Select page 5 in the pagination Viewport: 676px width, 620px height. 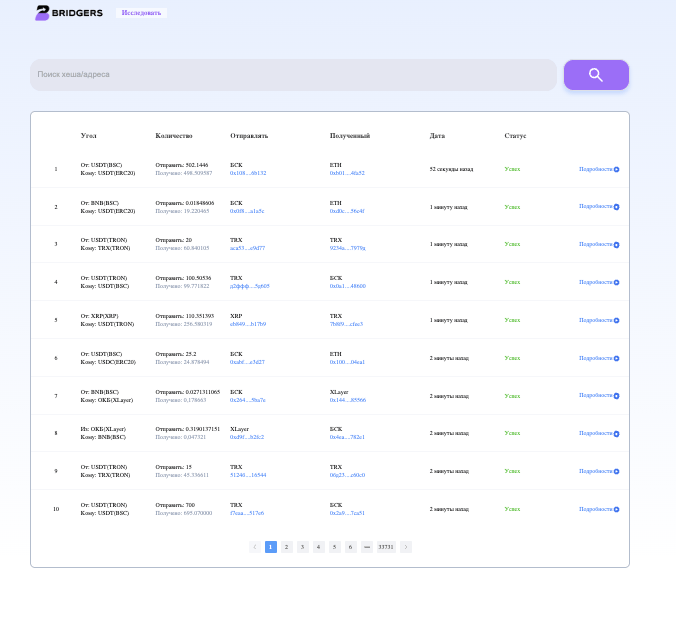(x=334, y=547)
